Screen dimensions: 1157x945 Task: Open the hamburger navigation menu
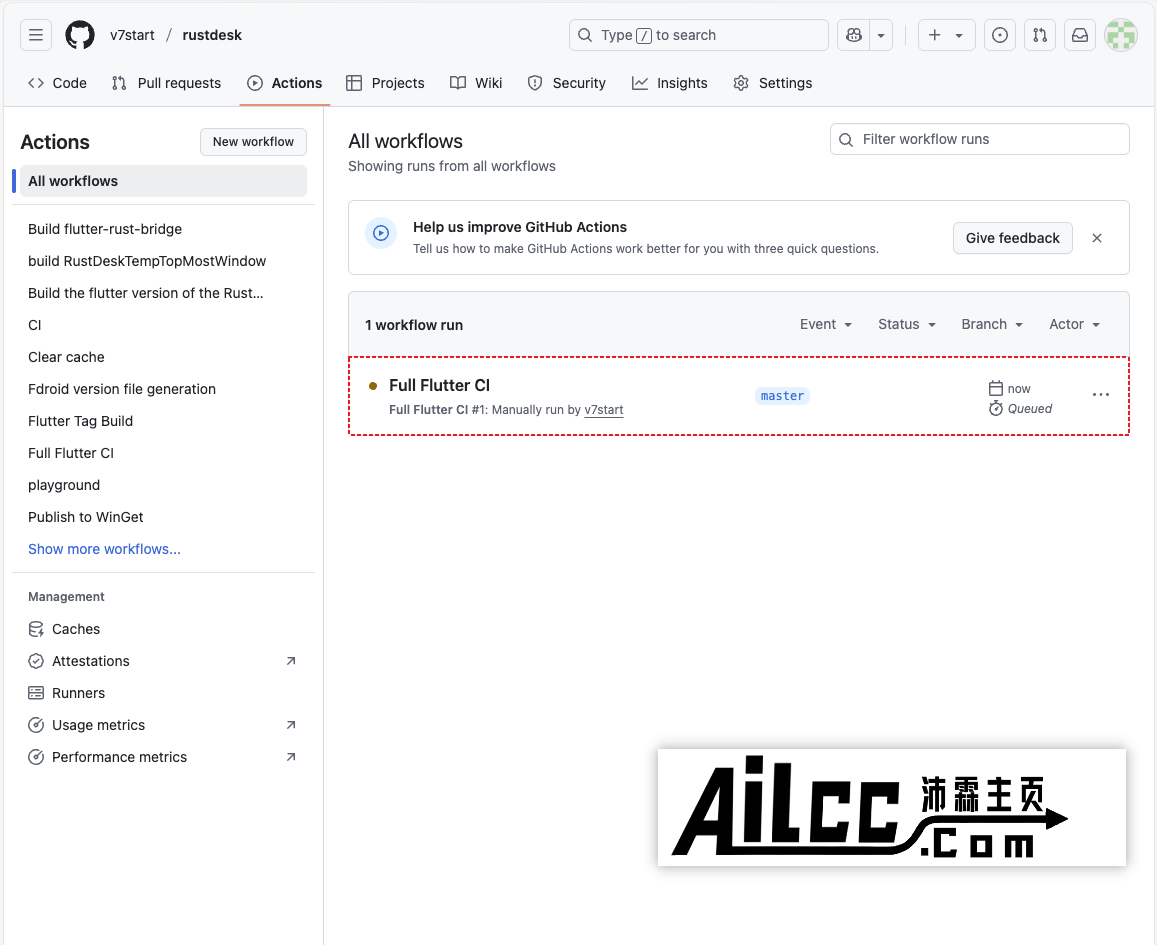click(35, 35)
